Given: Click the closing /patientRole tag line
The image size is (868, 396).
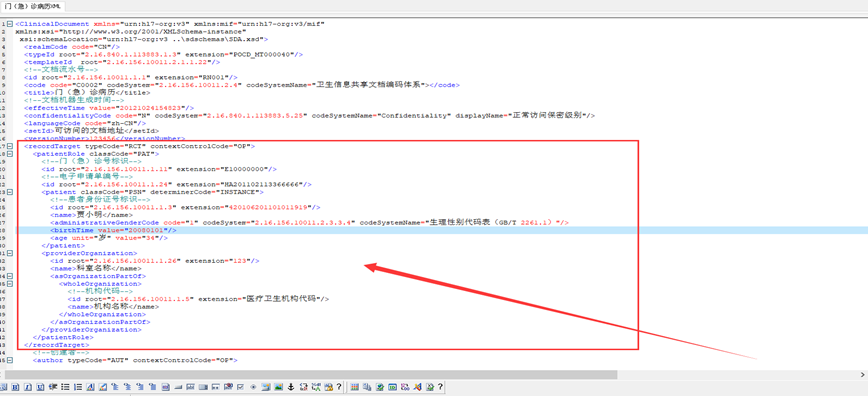Looking at the screenshot, I should point(63,337).
